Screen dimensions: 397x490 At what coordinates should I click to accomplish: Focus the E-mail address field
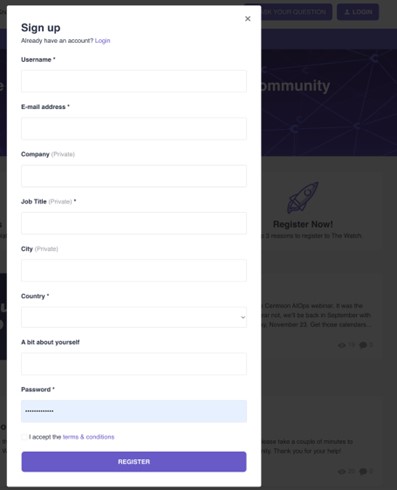pyautogui.click(x=134, y=128)
